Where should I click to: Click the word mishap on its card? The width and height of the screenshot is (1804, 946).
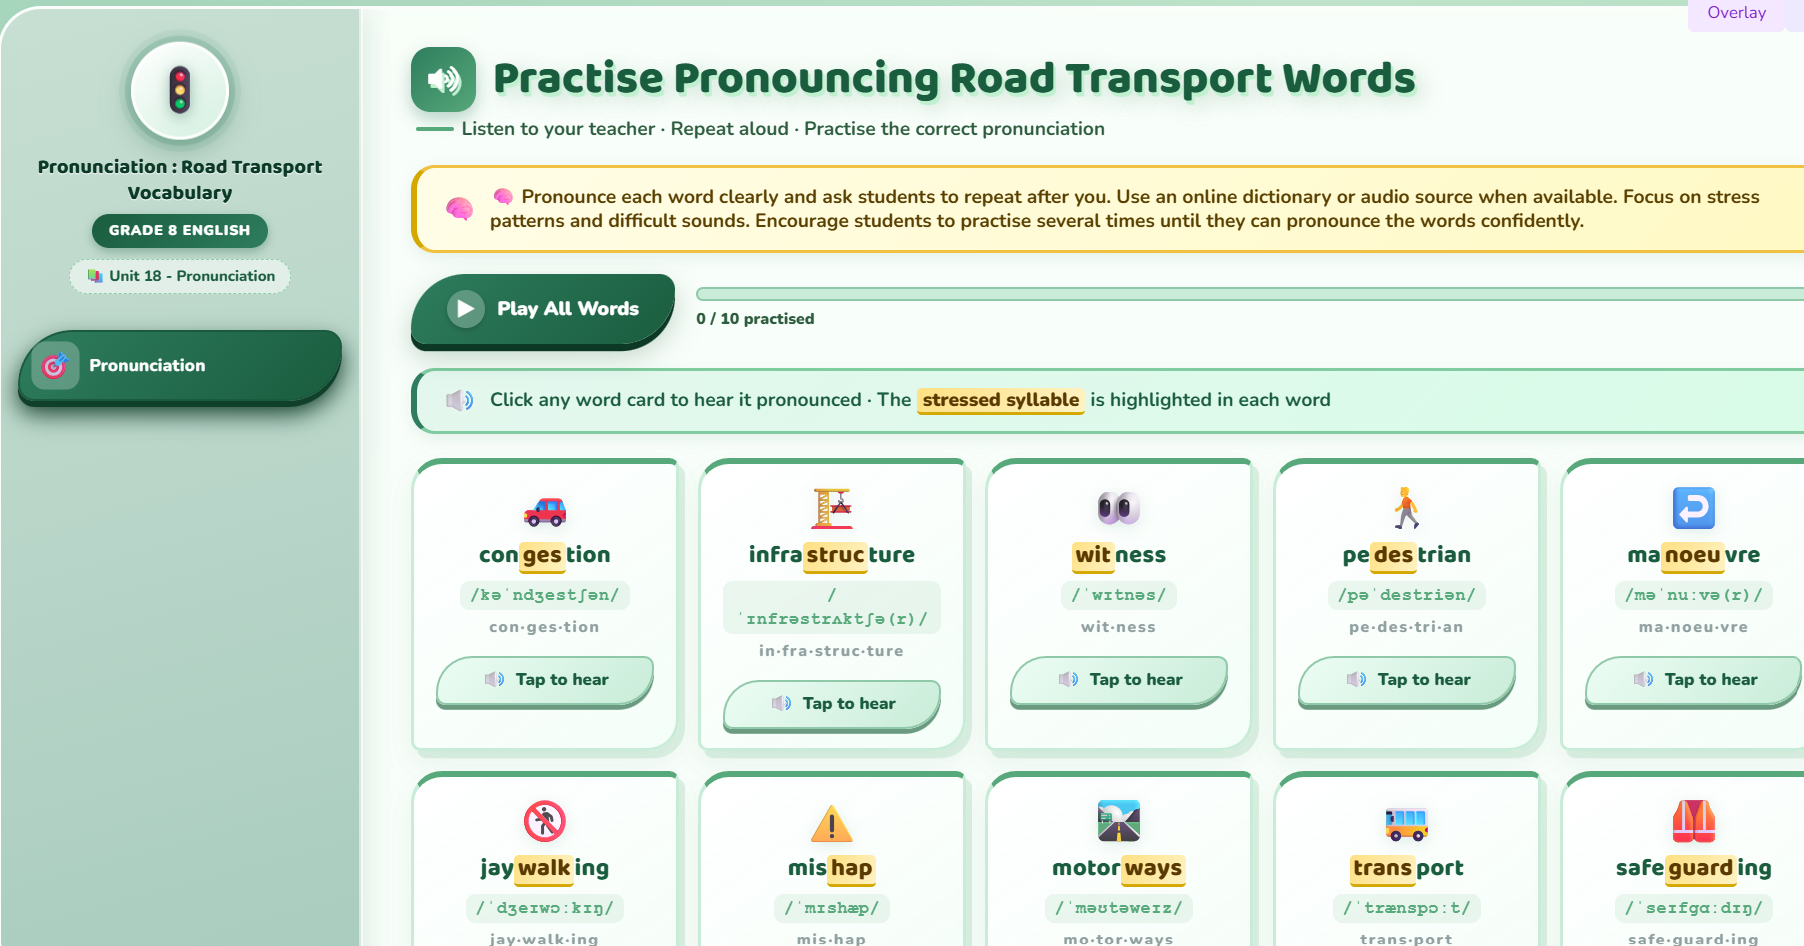(832, 868)
